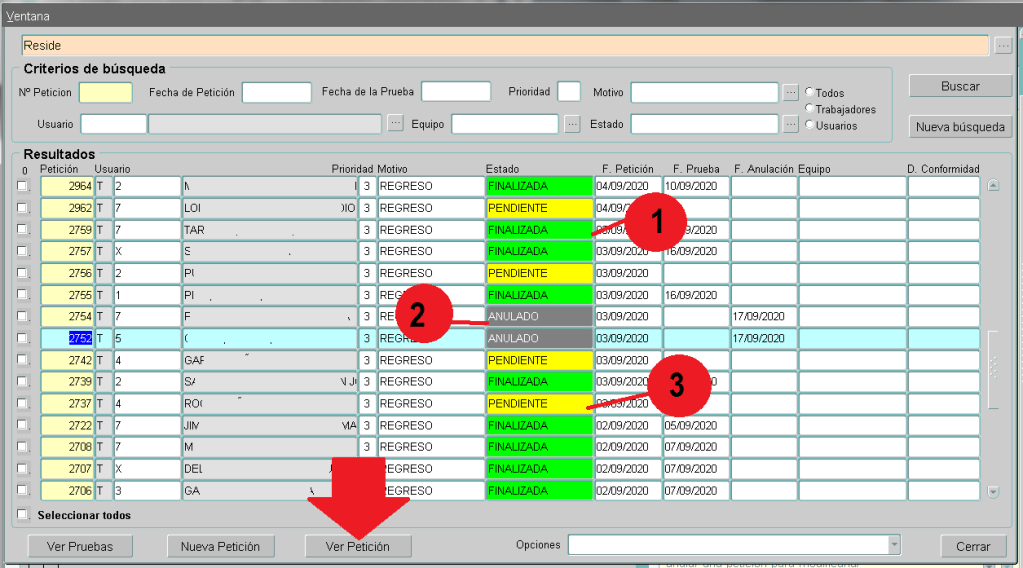Tick checkbox for petition 2964 row

pos(23,186)
